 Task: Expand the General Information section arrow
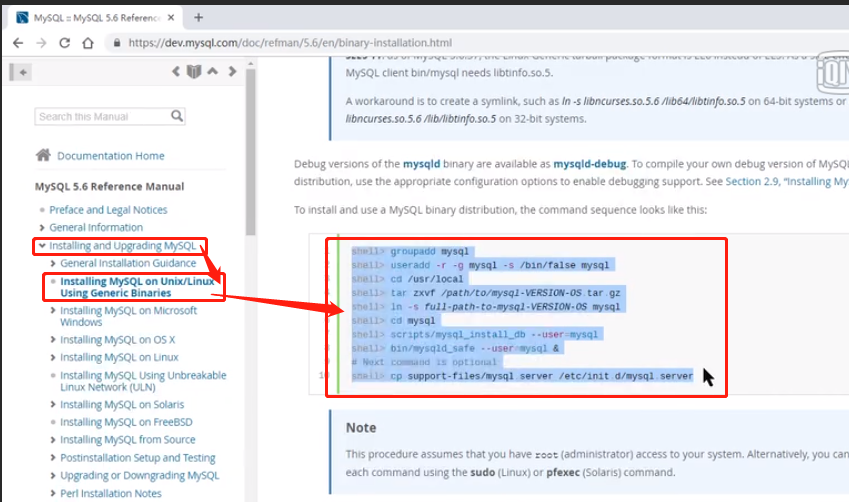coord(42,227)
